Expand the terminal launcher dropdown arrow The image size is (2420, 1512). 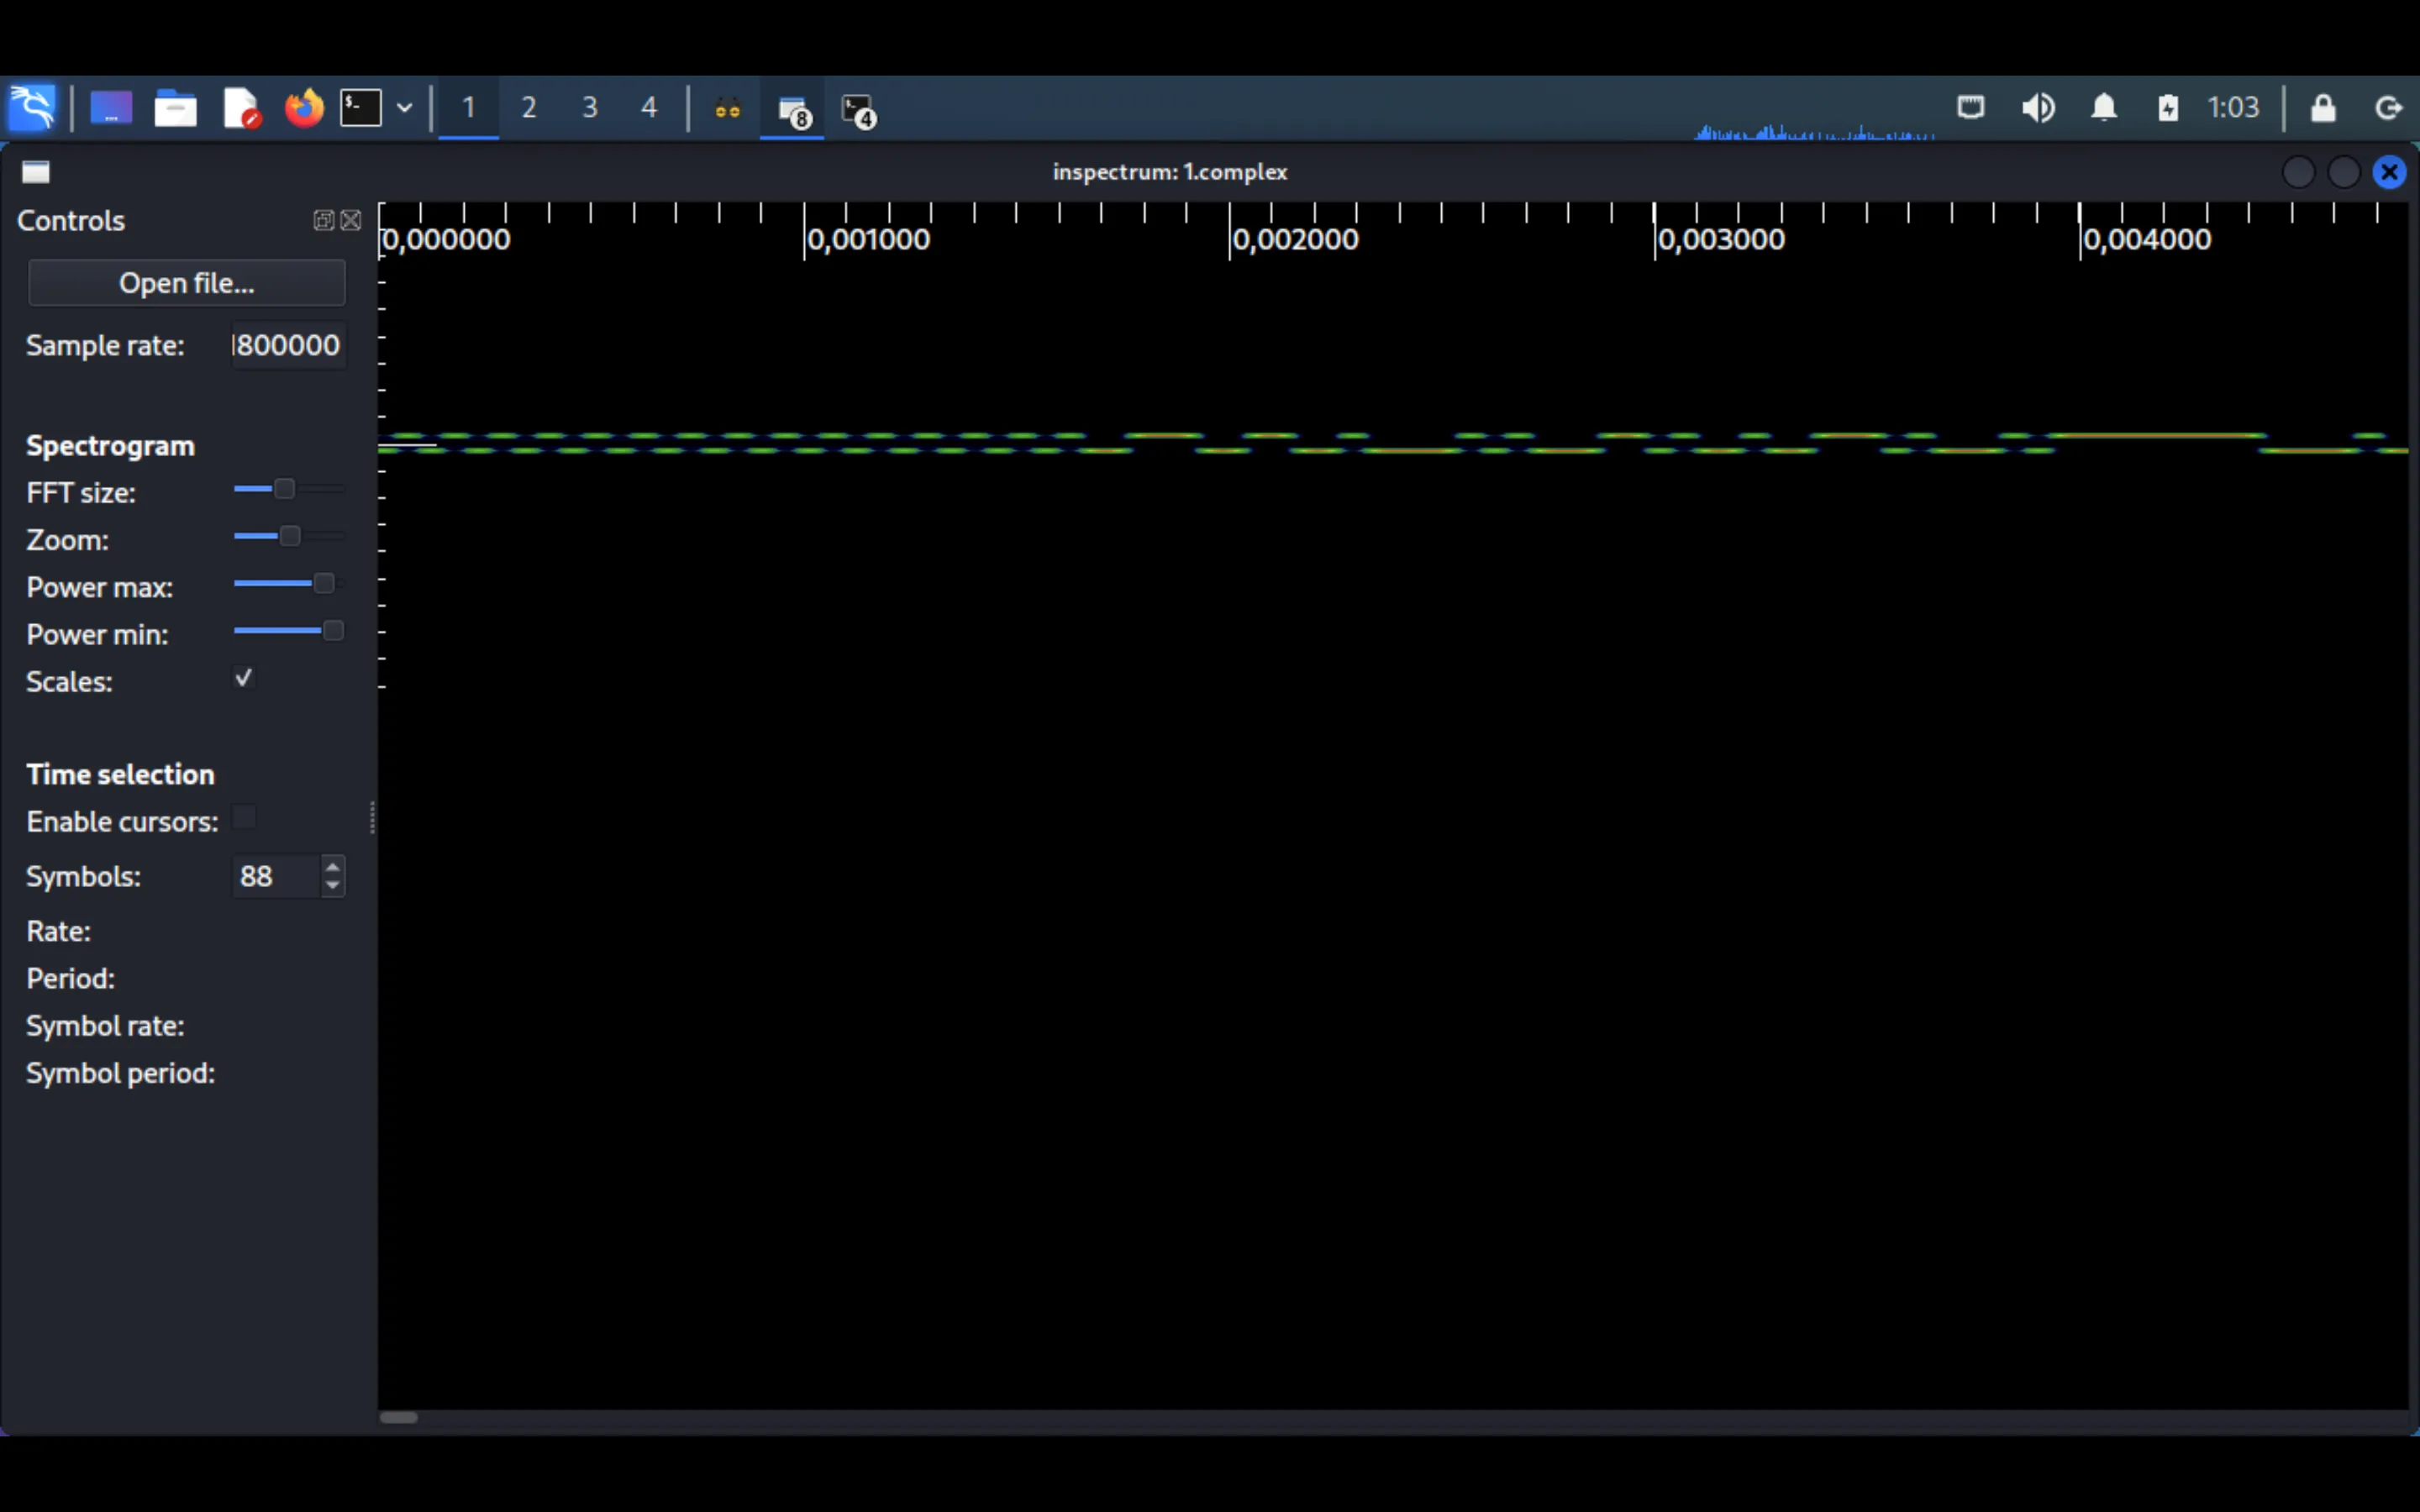[x=404, y=108]
